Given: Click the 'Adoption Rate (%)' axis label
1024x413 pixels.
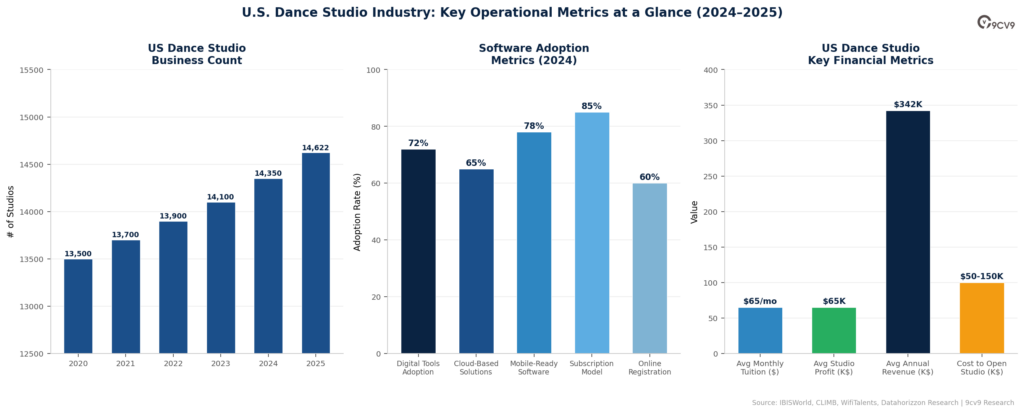Looking at the screenshot, I should tap(357, 212).
